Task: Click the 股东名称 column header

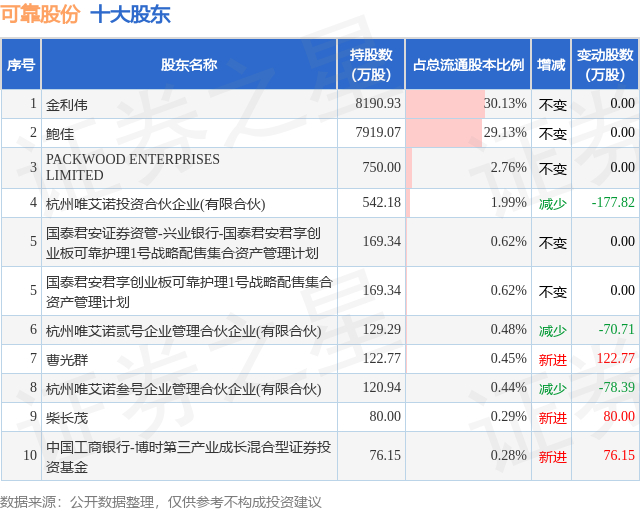Action: [189, 65]
